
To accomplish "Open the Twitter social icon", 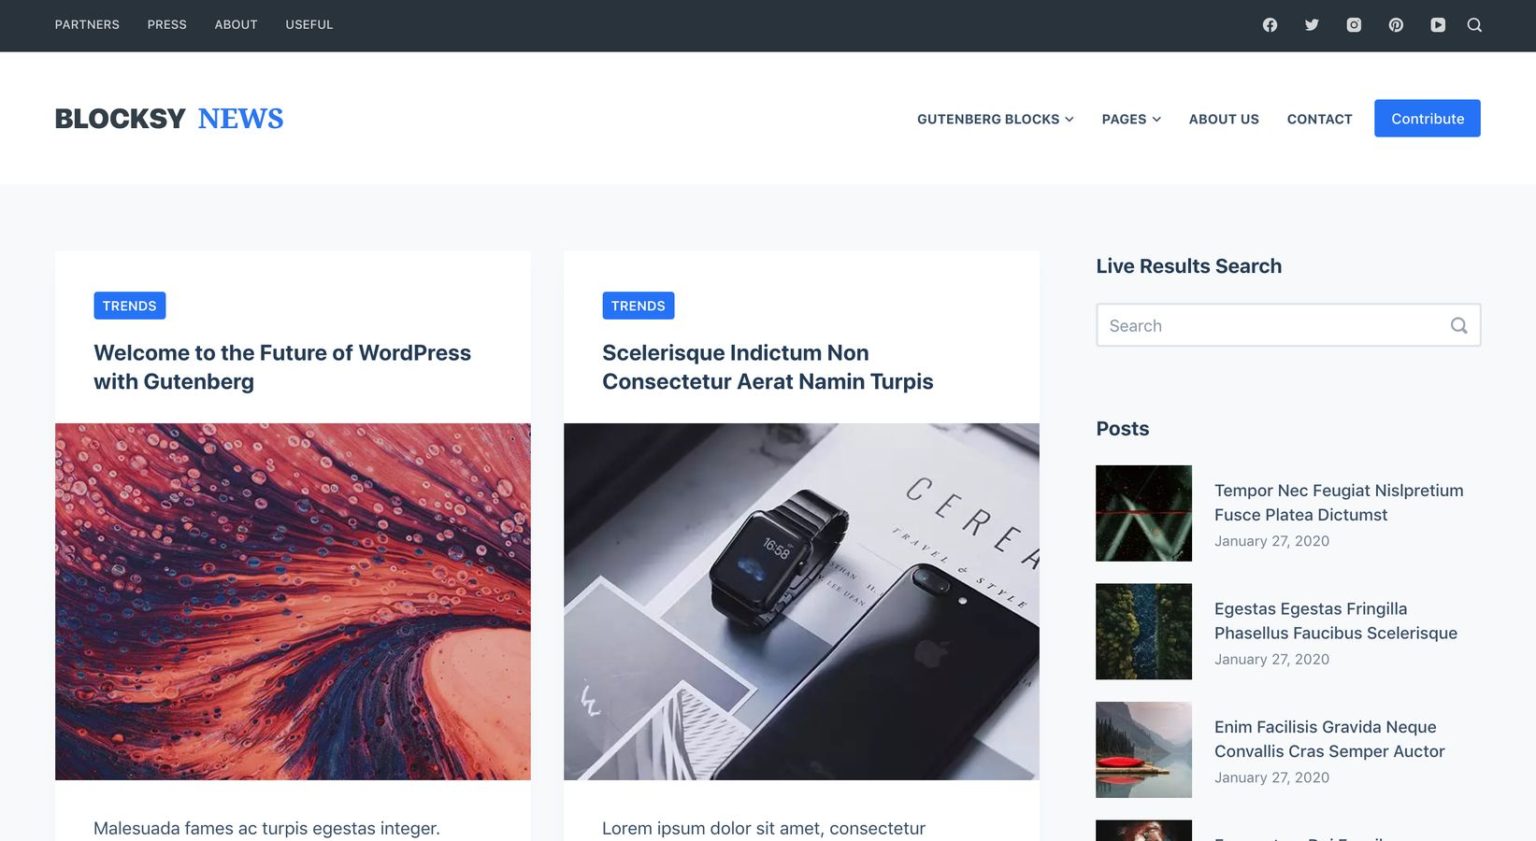I will point(1312,25).
